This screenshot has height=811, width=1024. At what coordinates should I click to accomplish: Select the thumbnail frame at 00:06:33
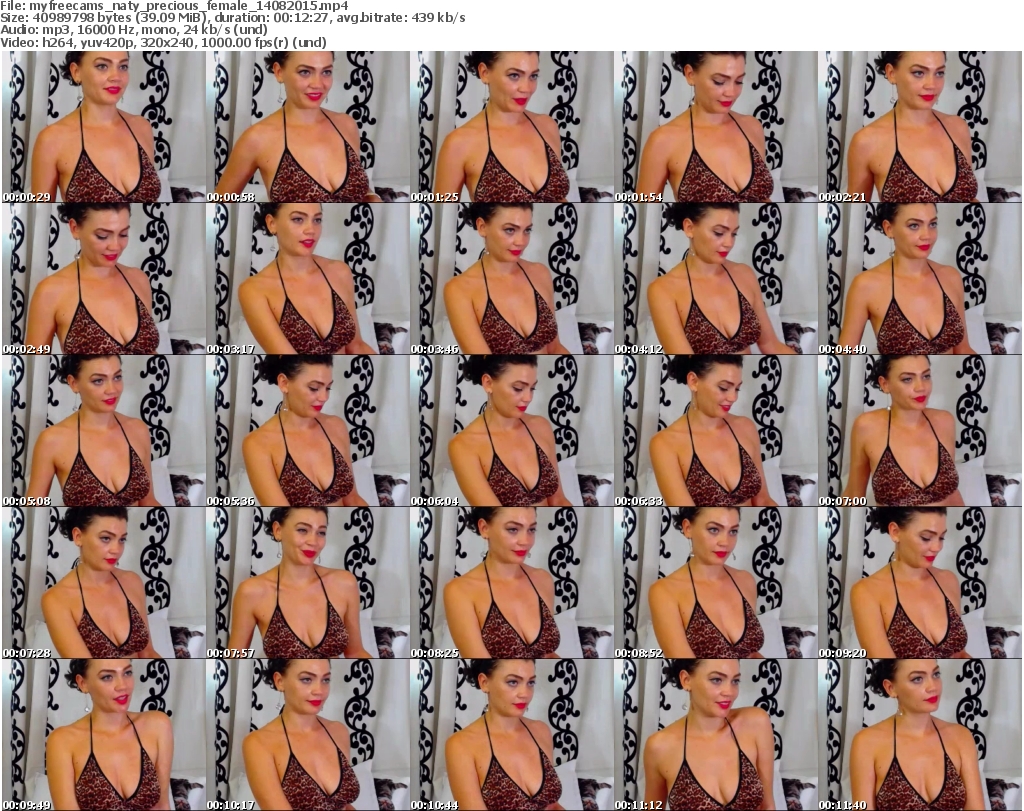pos(716,431)
